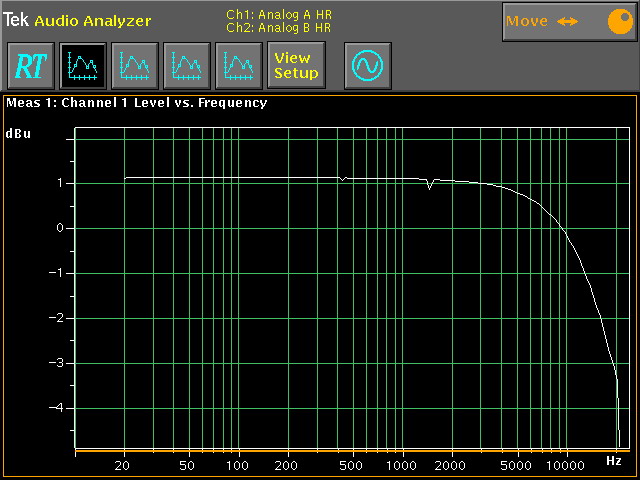Click the Move button label
This screenshot has width=640, height=480.
[x=527, y=21]
